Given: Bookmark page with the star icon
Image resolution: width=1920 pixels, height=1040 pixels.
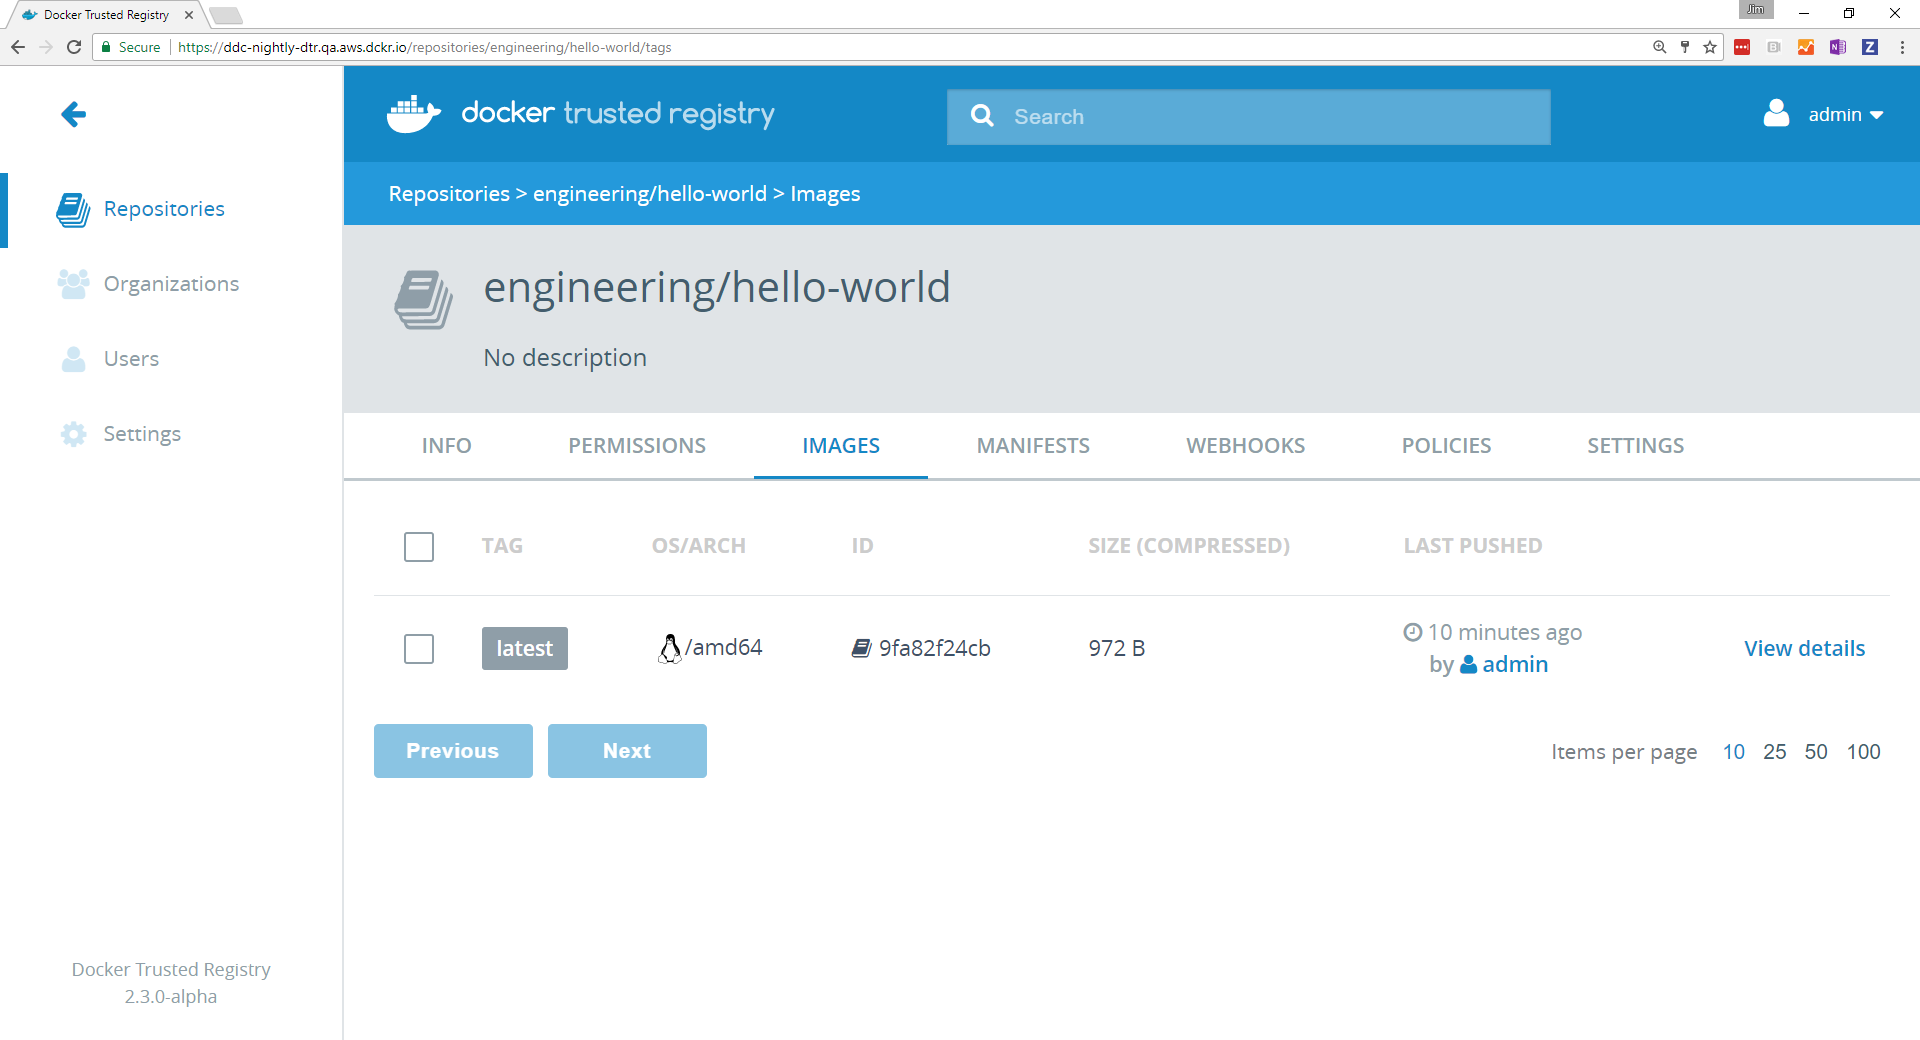Looking at the screenshot, I should (x=1710, y=47).
